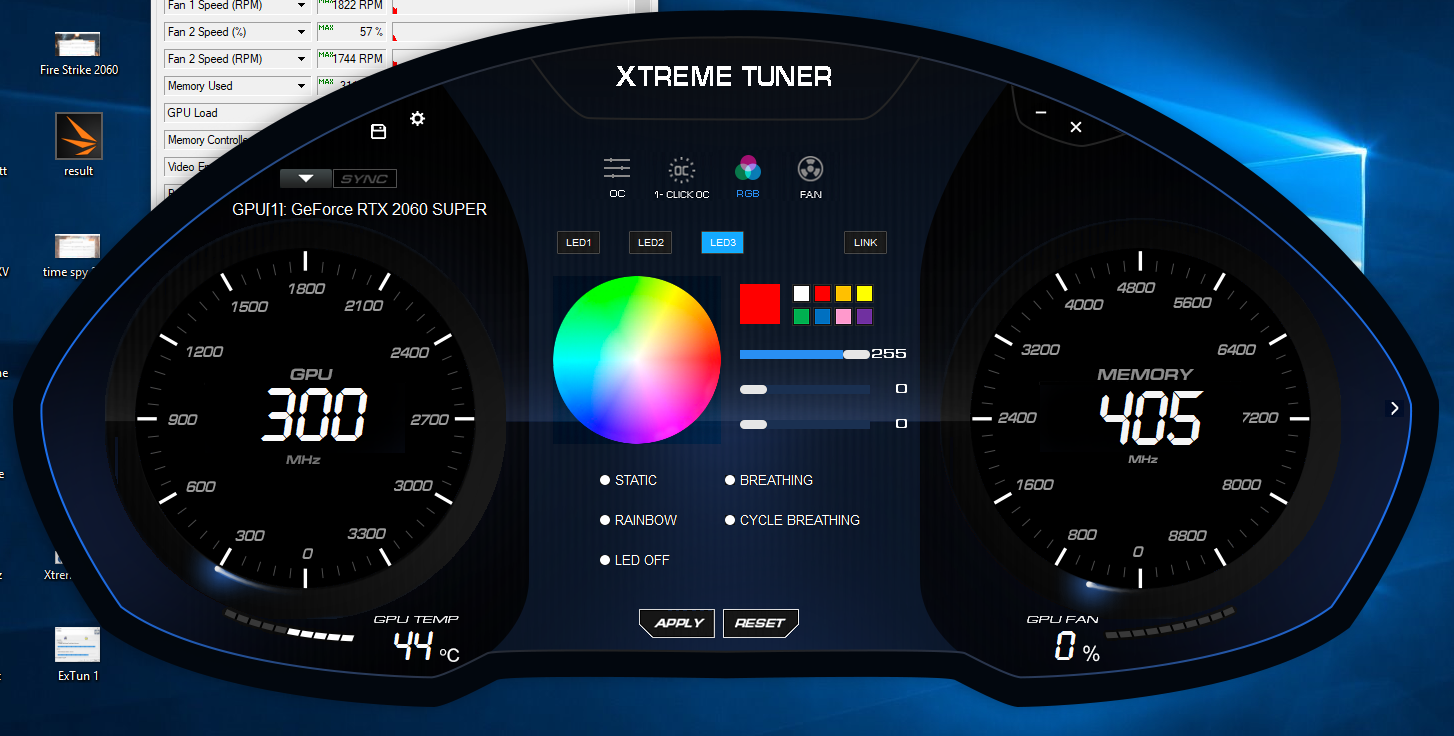The height and width of the screenshot is (736, 1454).
Task: Click the 57 % value in sensor window
Action: (371, 32)
